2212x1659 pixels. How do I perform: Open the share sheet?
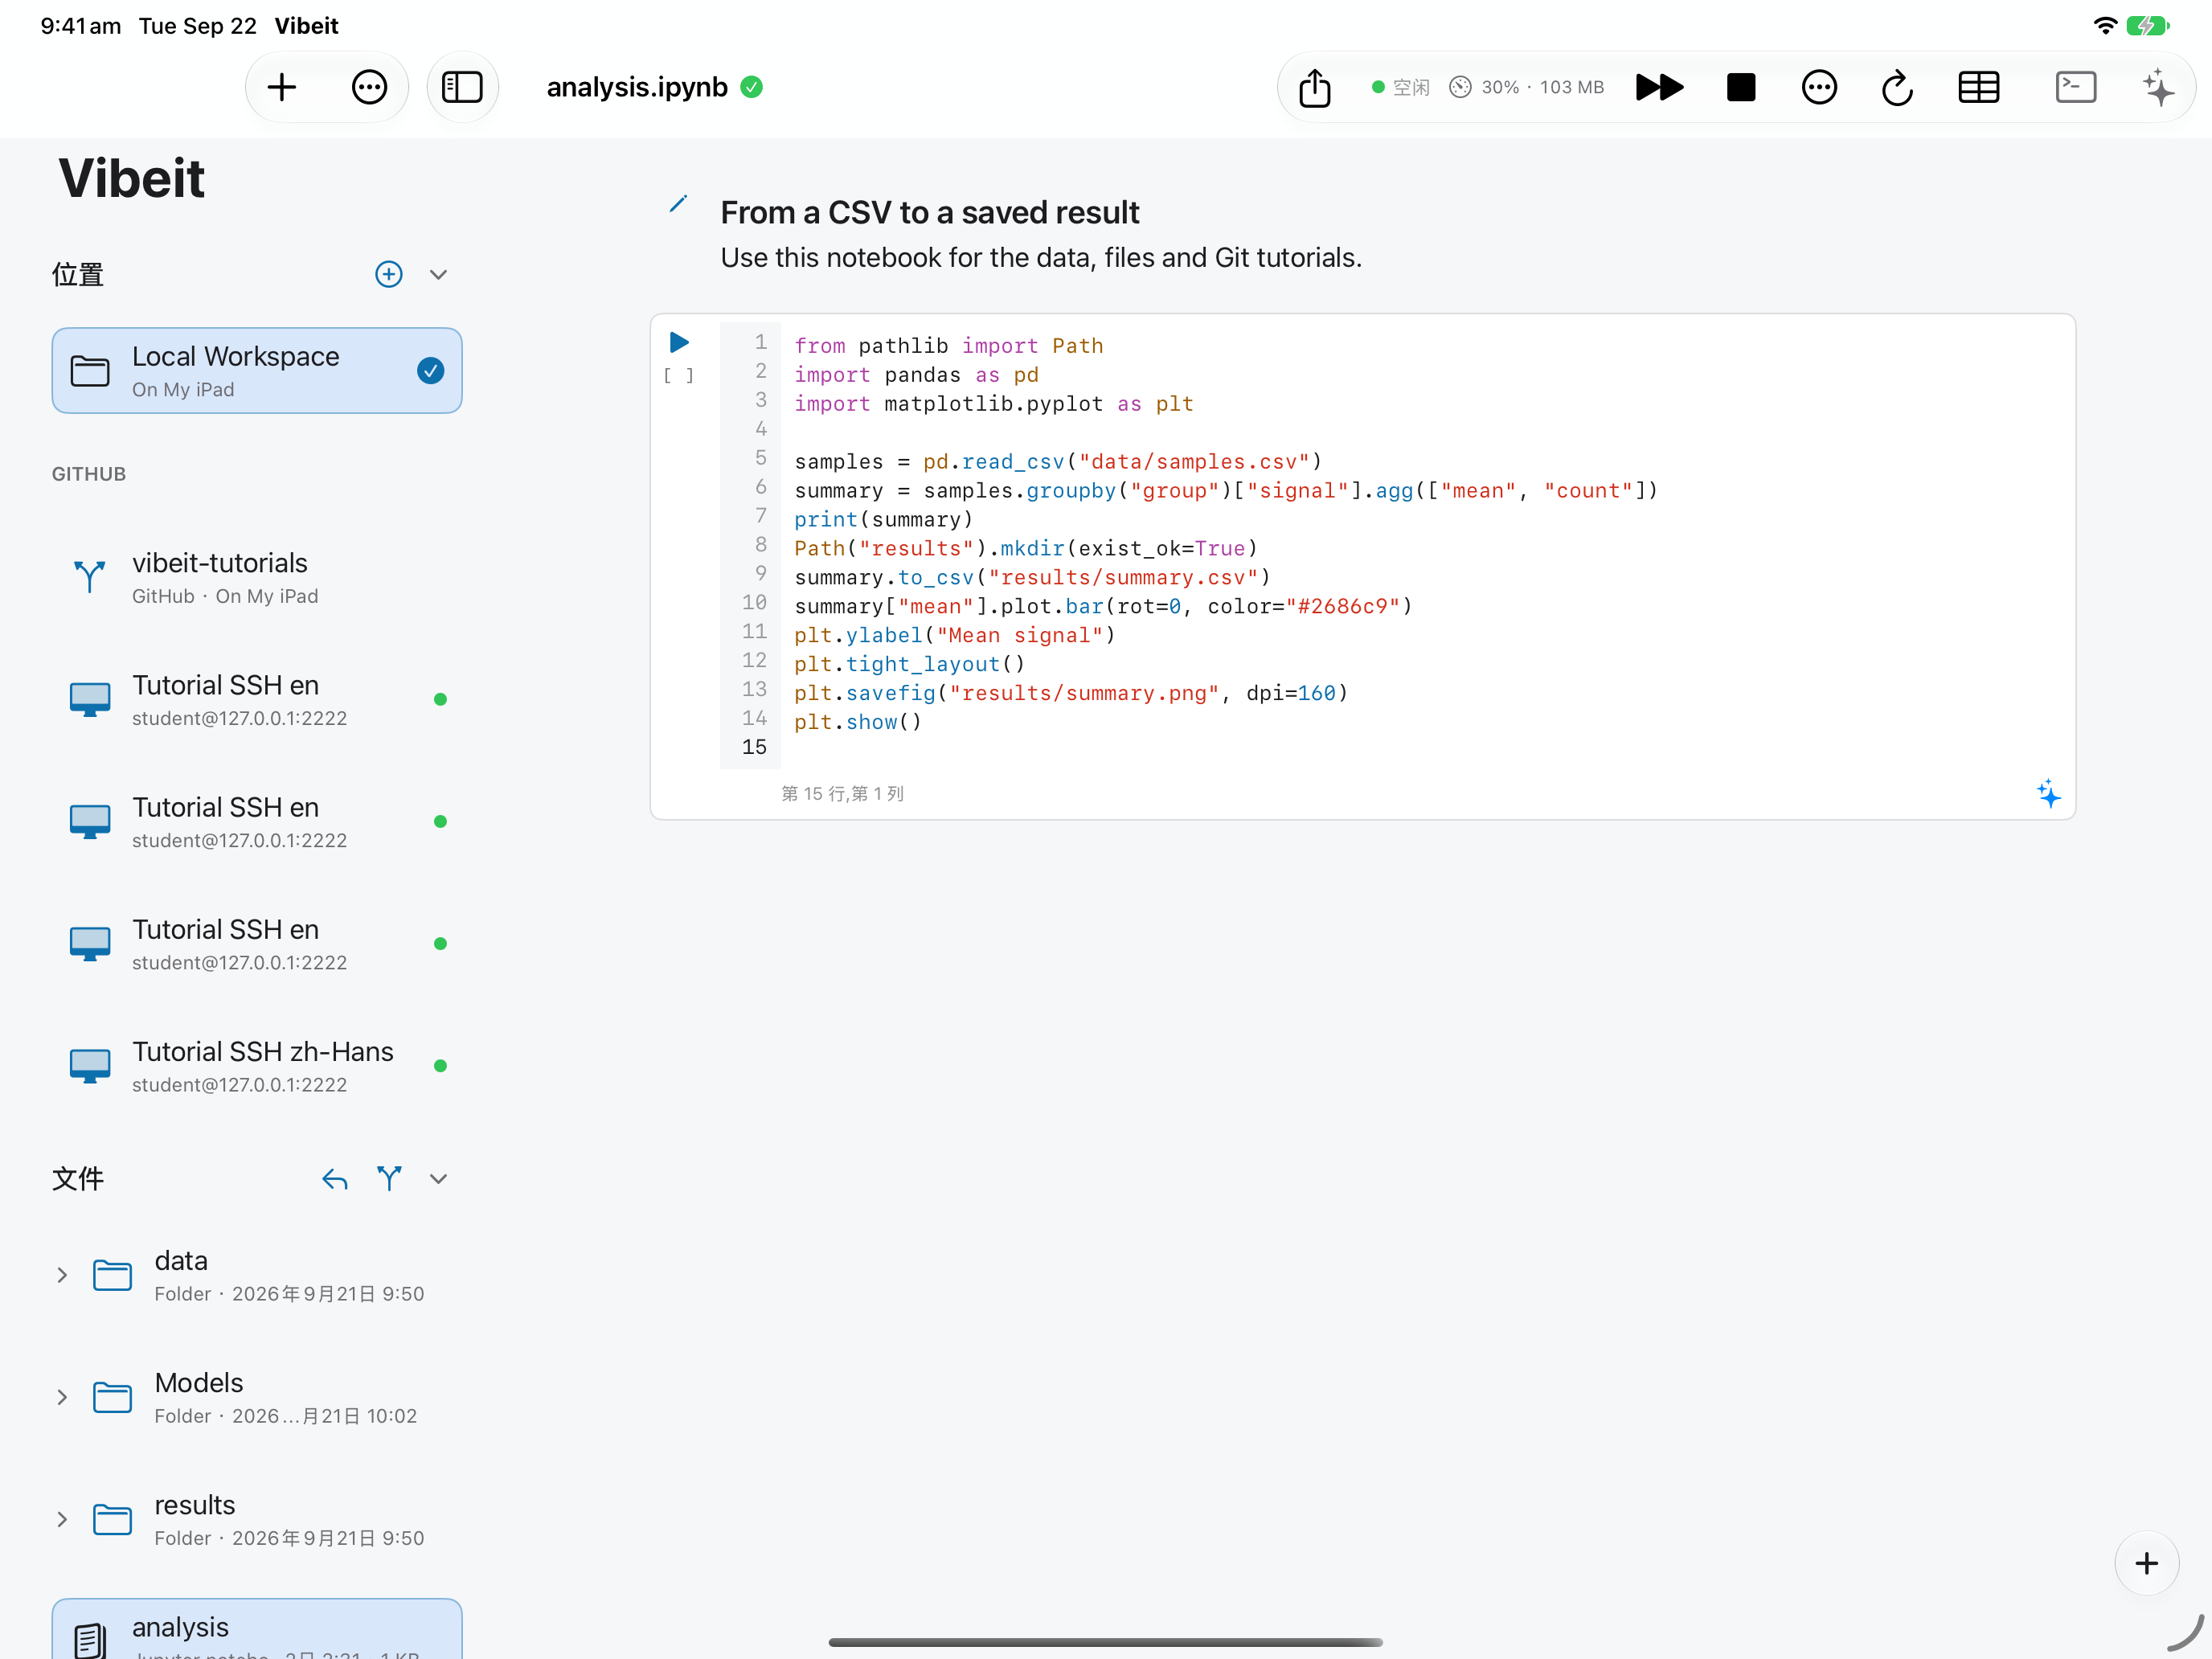pyautogui.click(x=1315, y=87)
